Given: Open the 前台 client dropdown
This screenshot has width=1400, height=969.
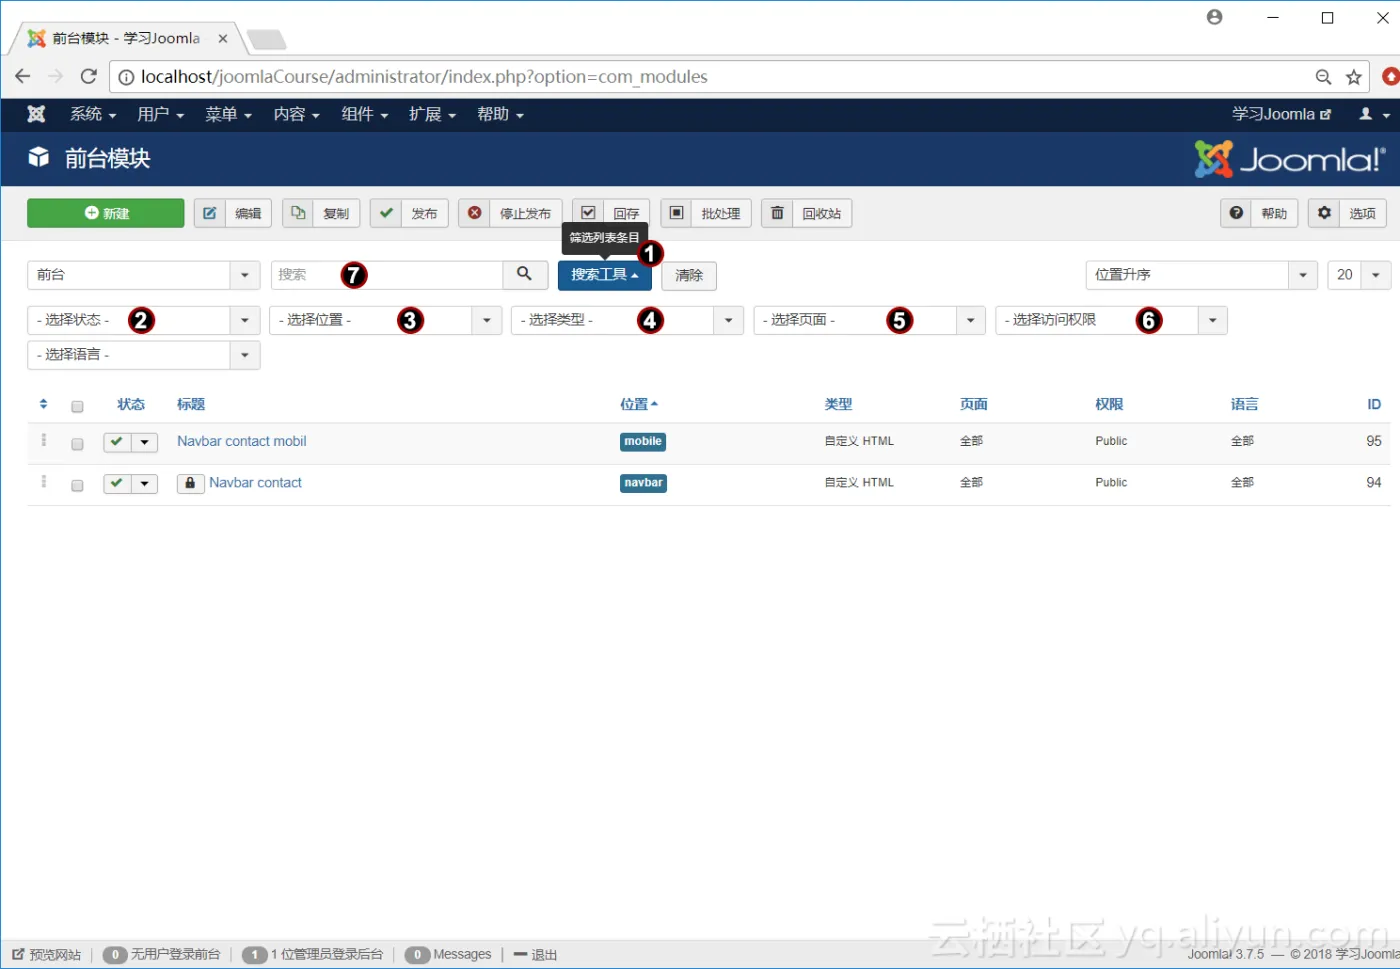Looking at the screenshot, I should point(143,275).
